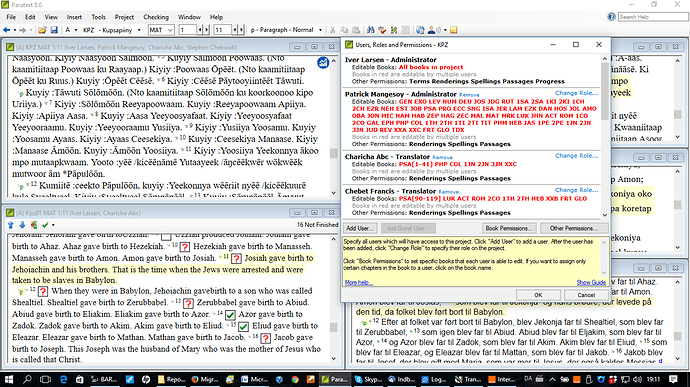Screen dimensions: 690x387
Task: Open Task View on taskbar
Action: point(45,379)
